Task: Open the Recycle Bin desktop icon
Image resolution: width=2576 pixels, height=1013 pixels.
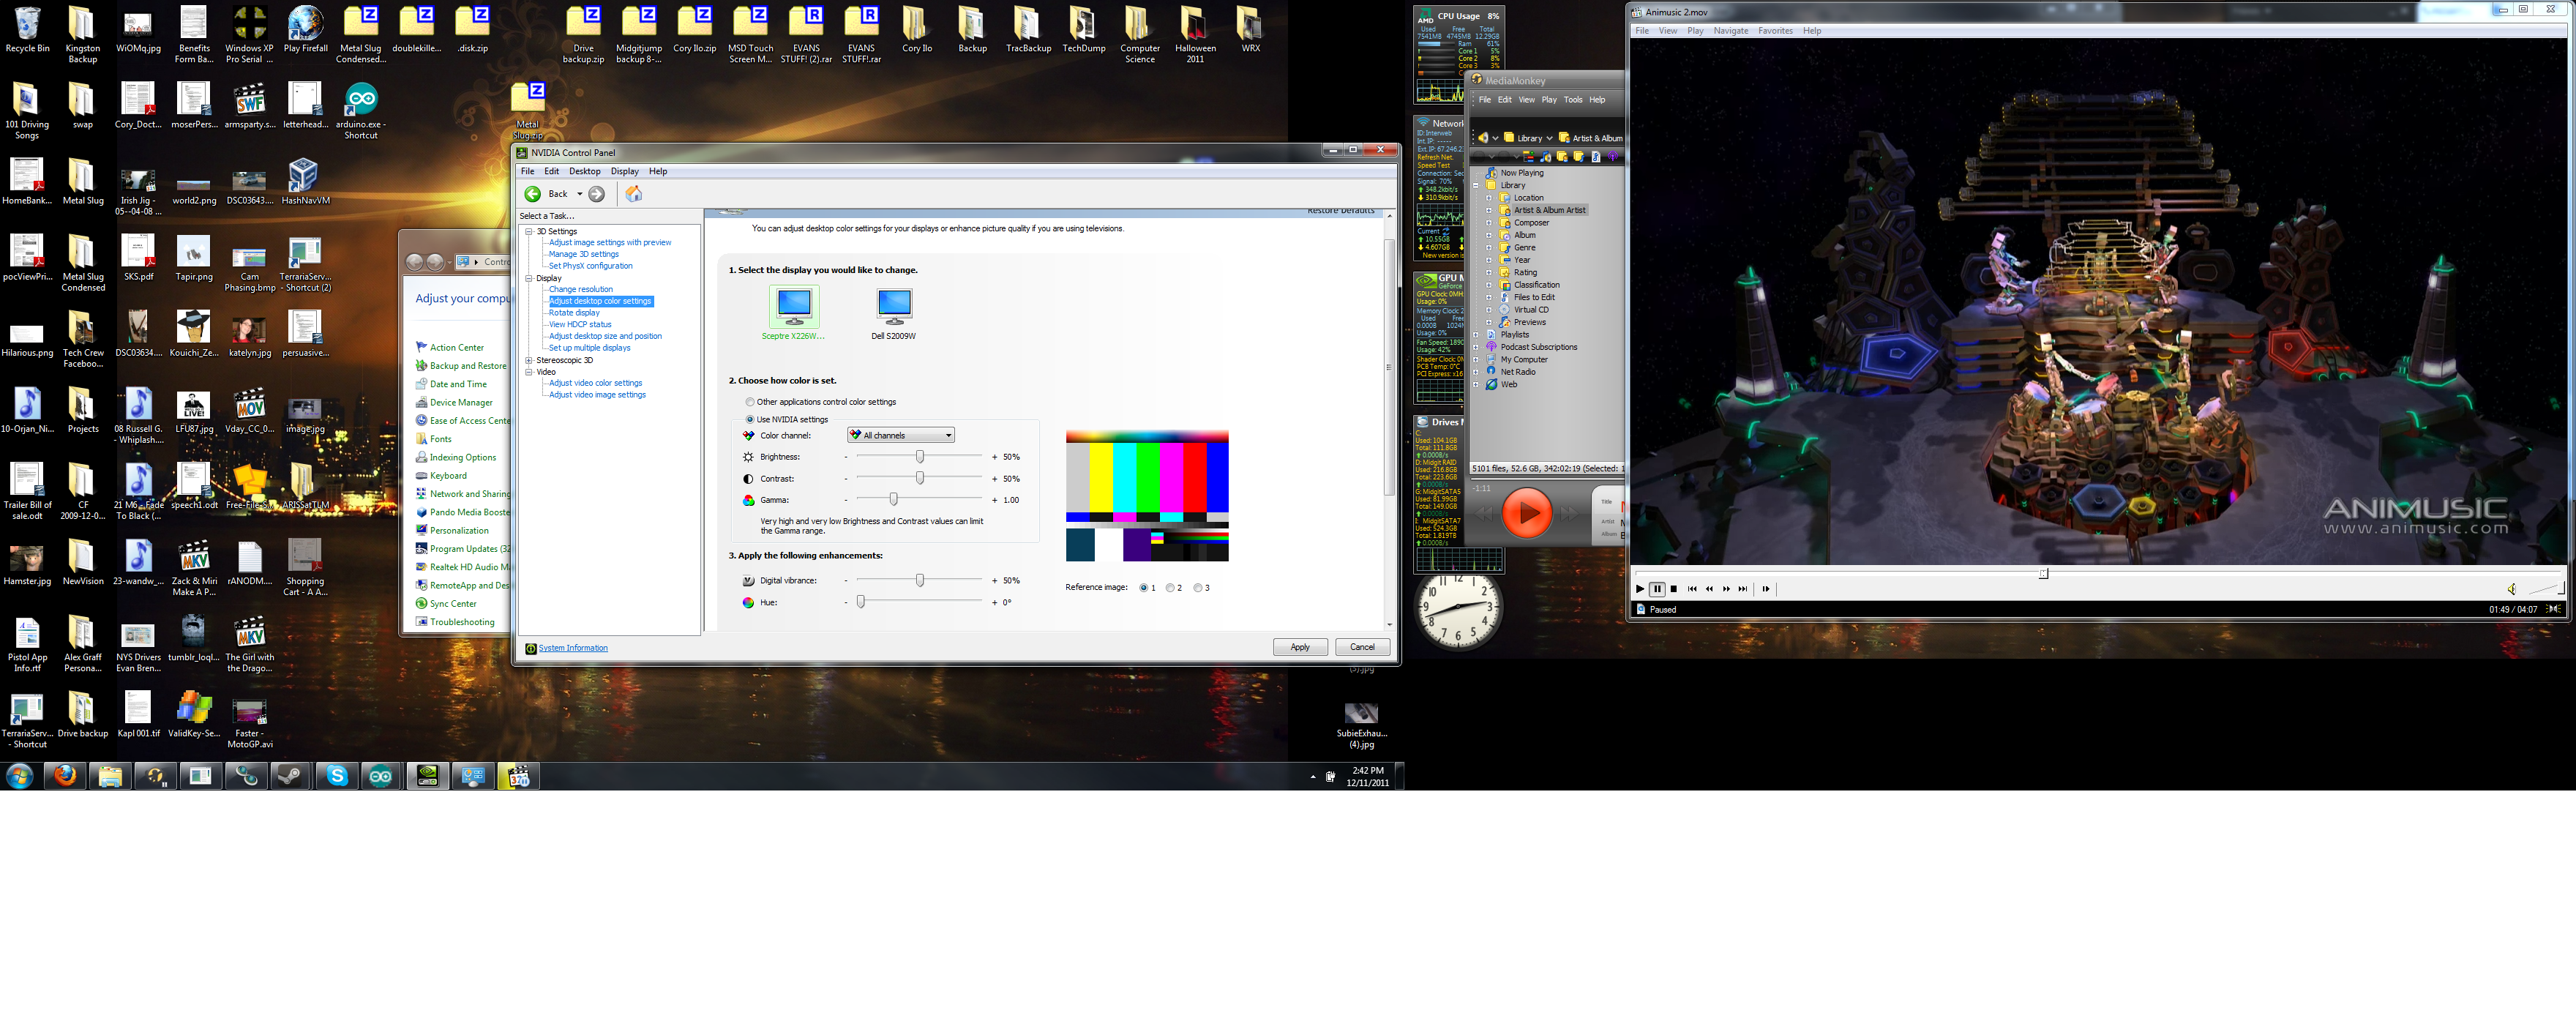Action: (27, 30)
